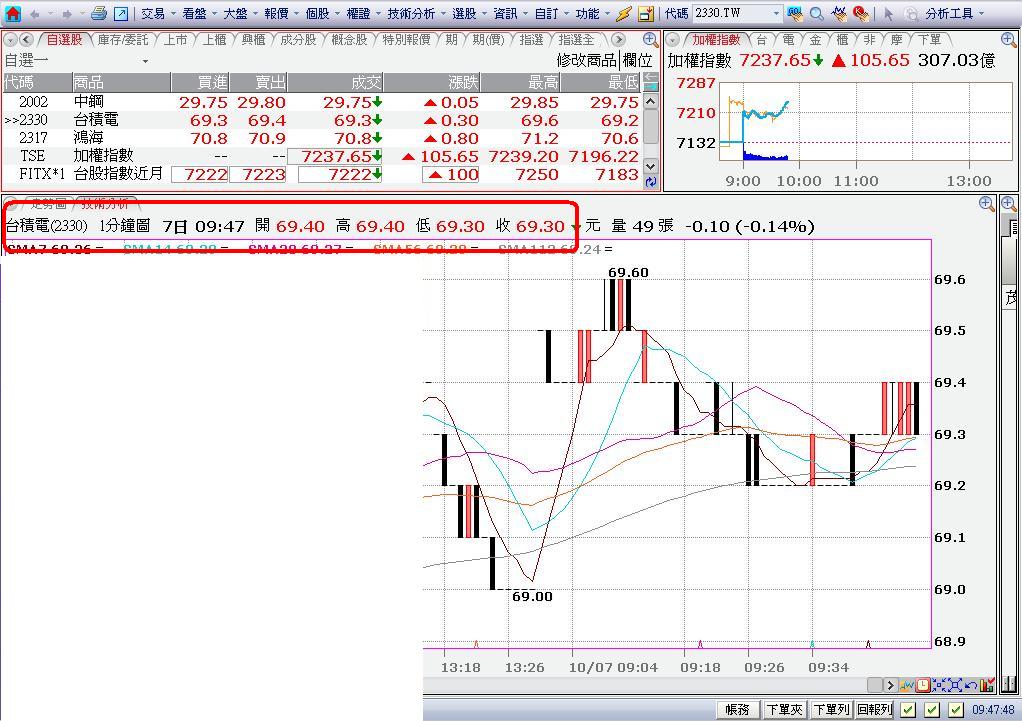Click the red stamp toolbar icon
The width and height of the screenshot is (1022, 721).
click(860, 13)
